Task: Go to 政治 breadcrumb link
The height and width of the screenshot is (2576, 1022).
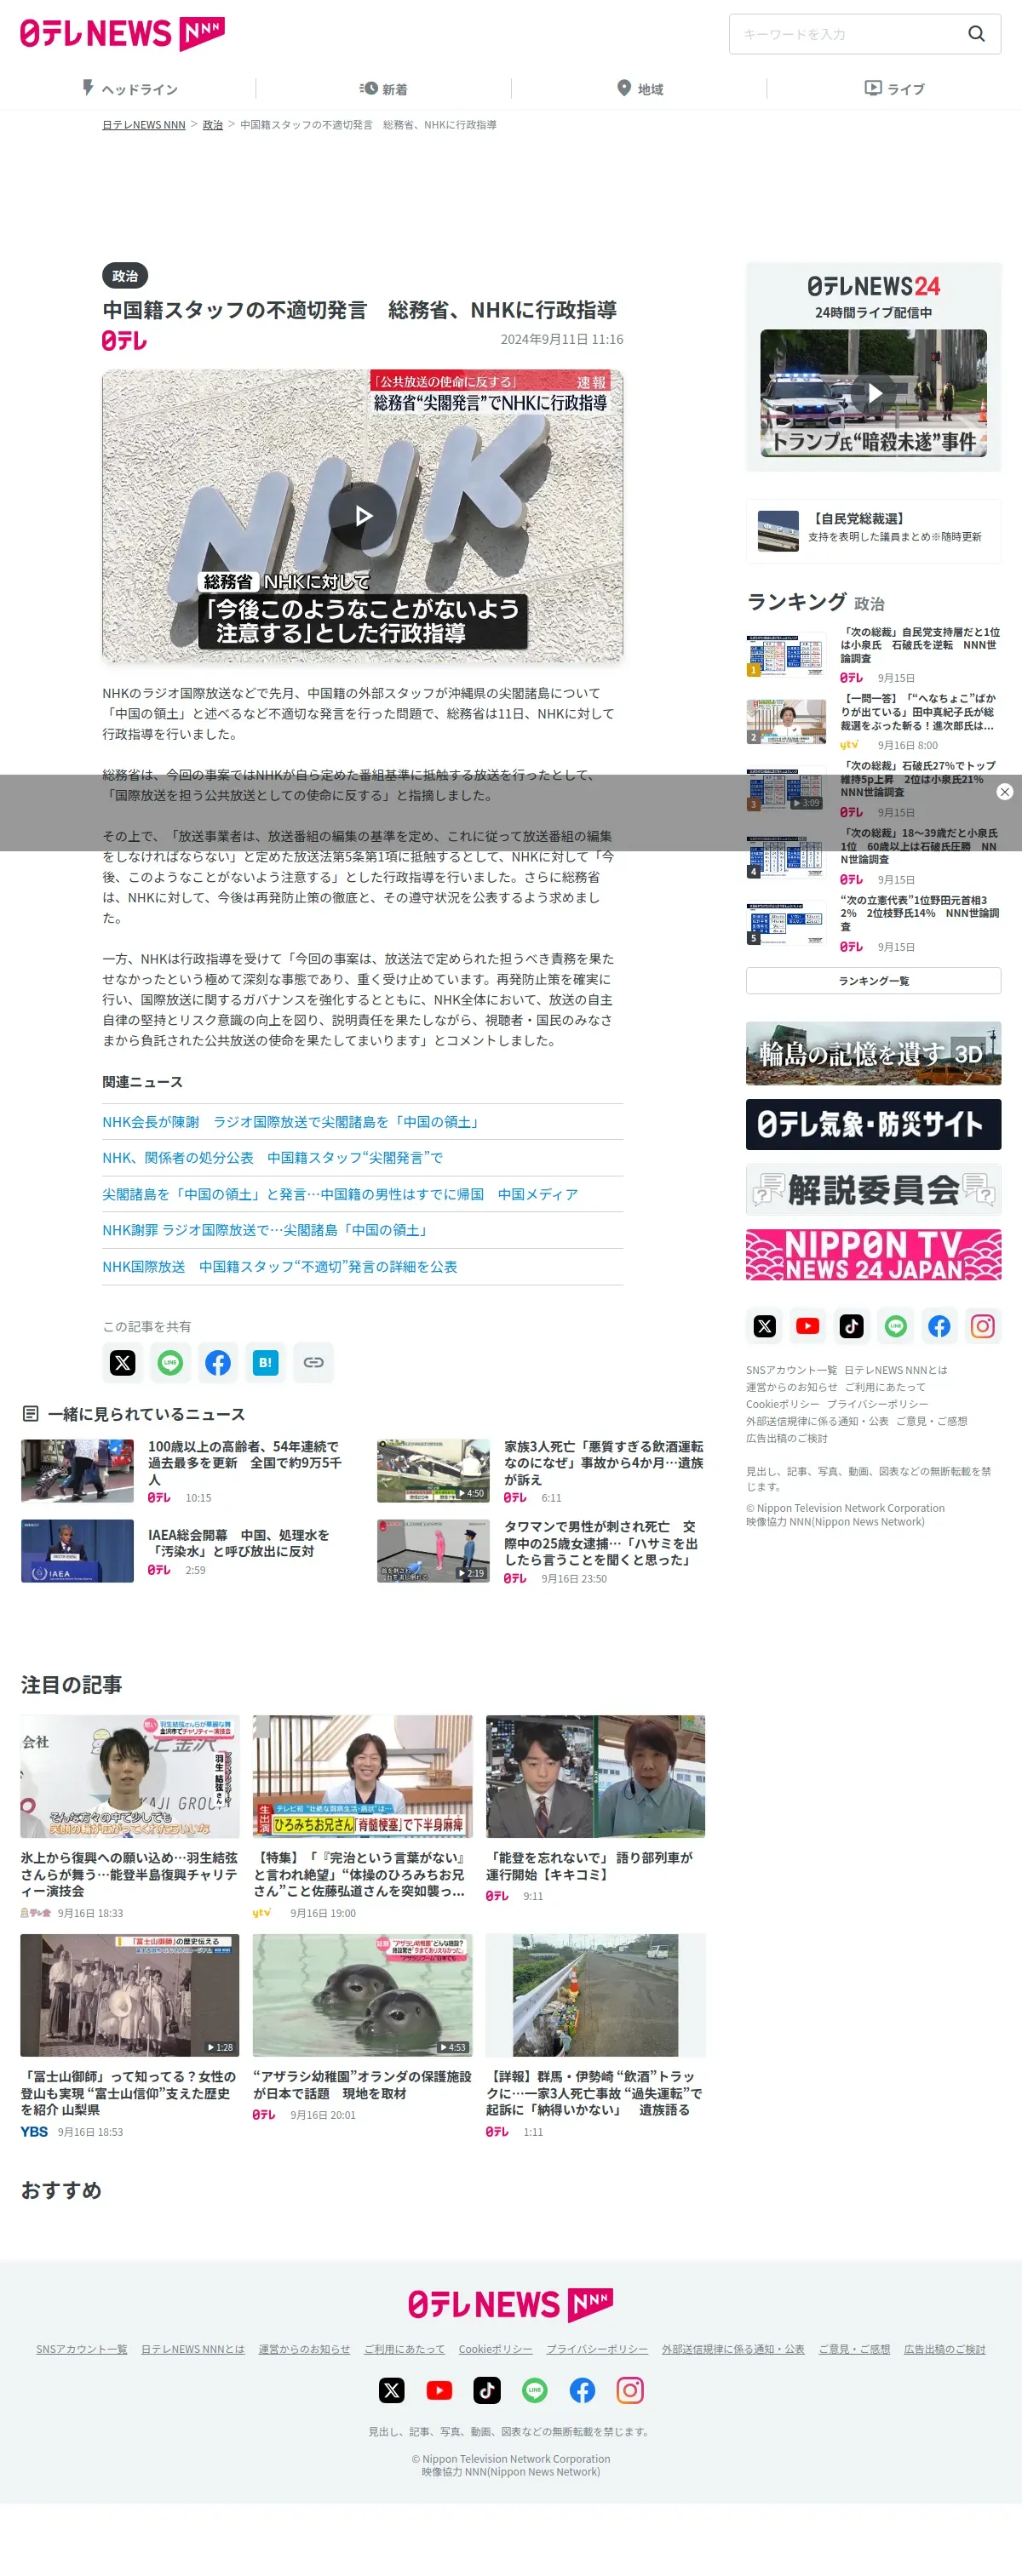Action: [x=212, y=125]
